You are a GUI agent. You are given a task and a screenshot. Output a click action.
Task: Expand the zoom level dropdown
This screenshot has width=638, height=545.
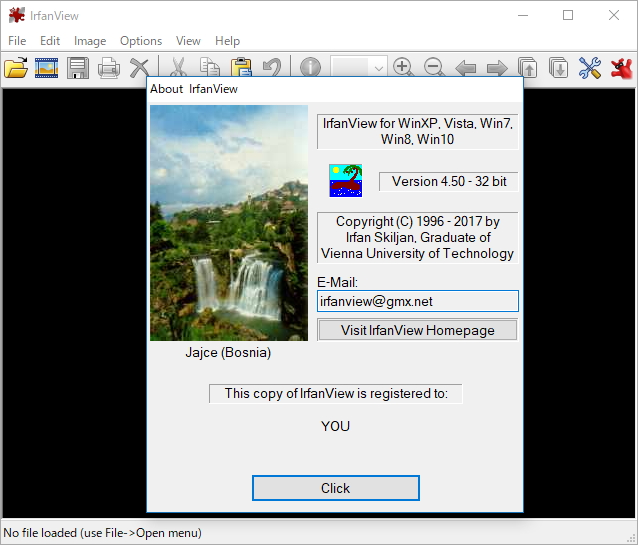(378, 68)
